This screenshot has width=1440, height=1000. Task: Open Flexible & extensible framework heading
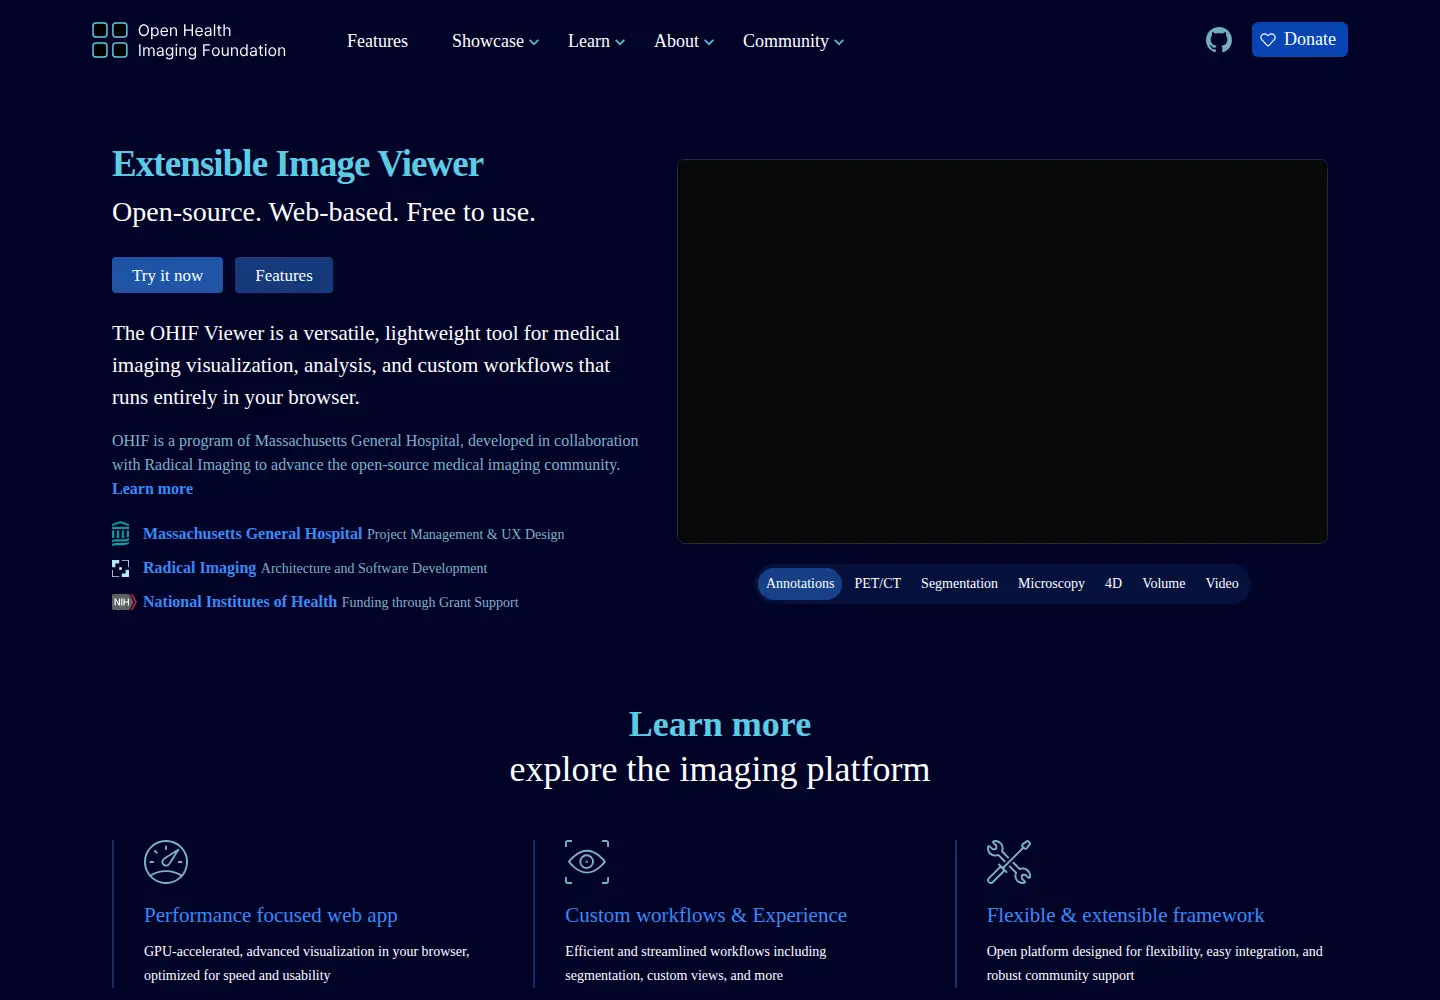[x=1125, y=915]
